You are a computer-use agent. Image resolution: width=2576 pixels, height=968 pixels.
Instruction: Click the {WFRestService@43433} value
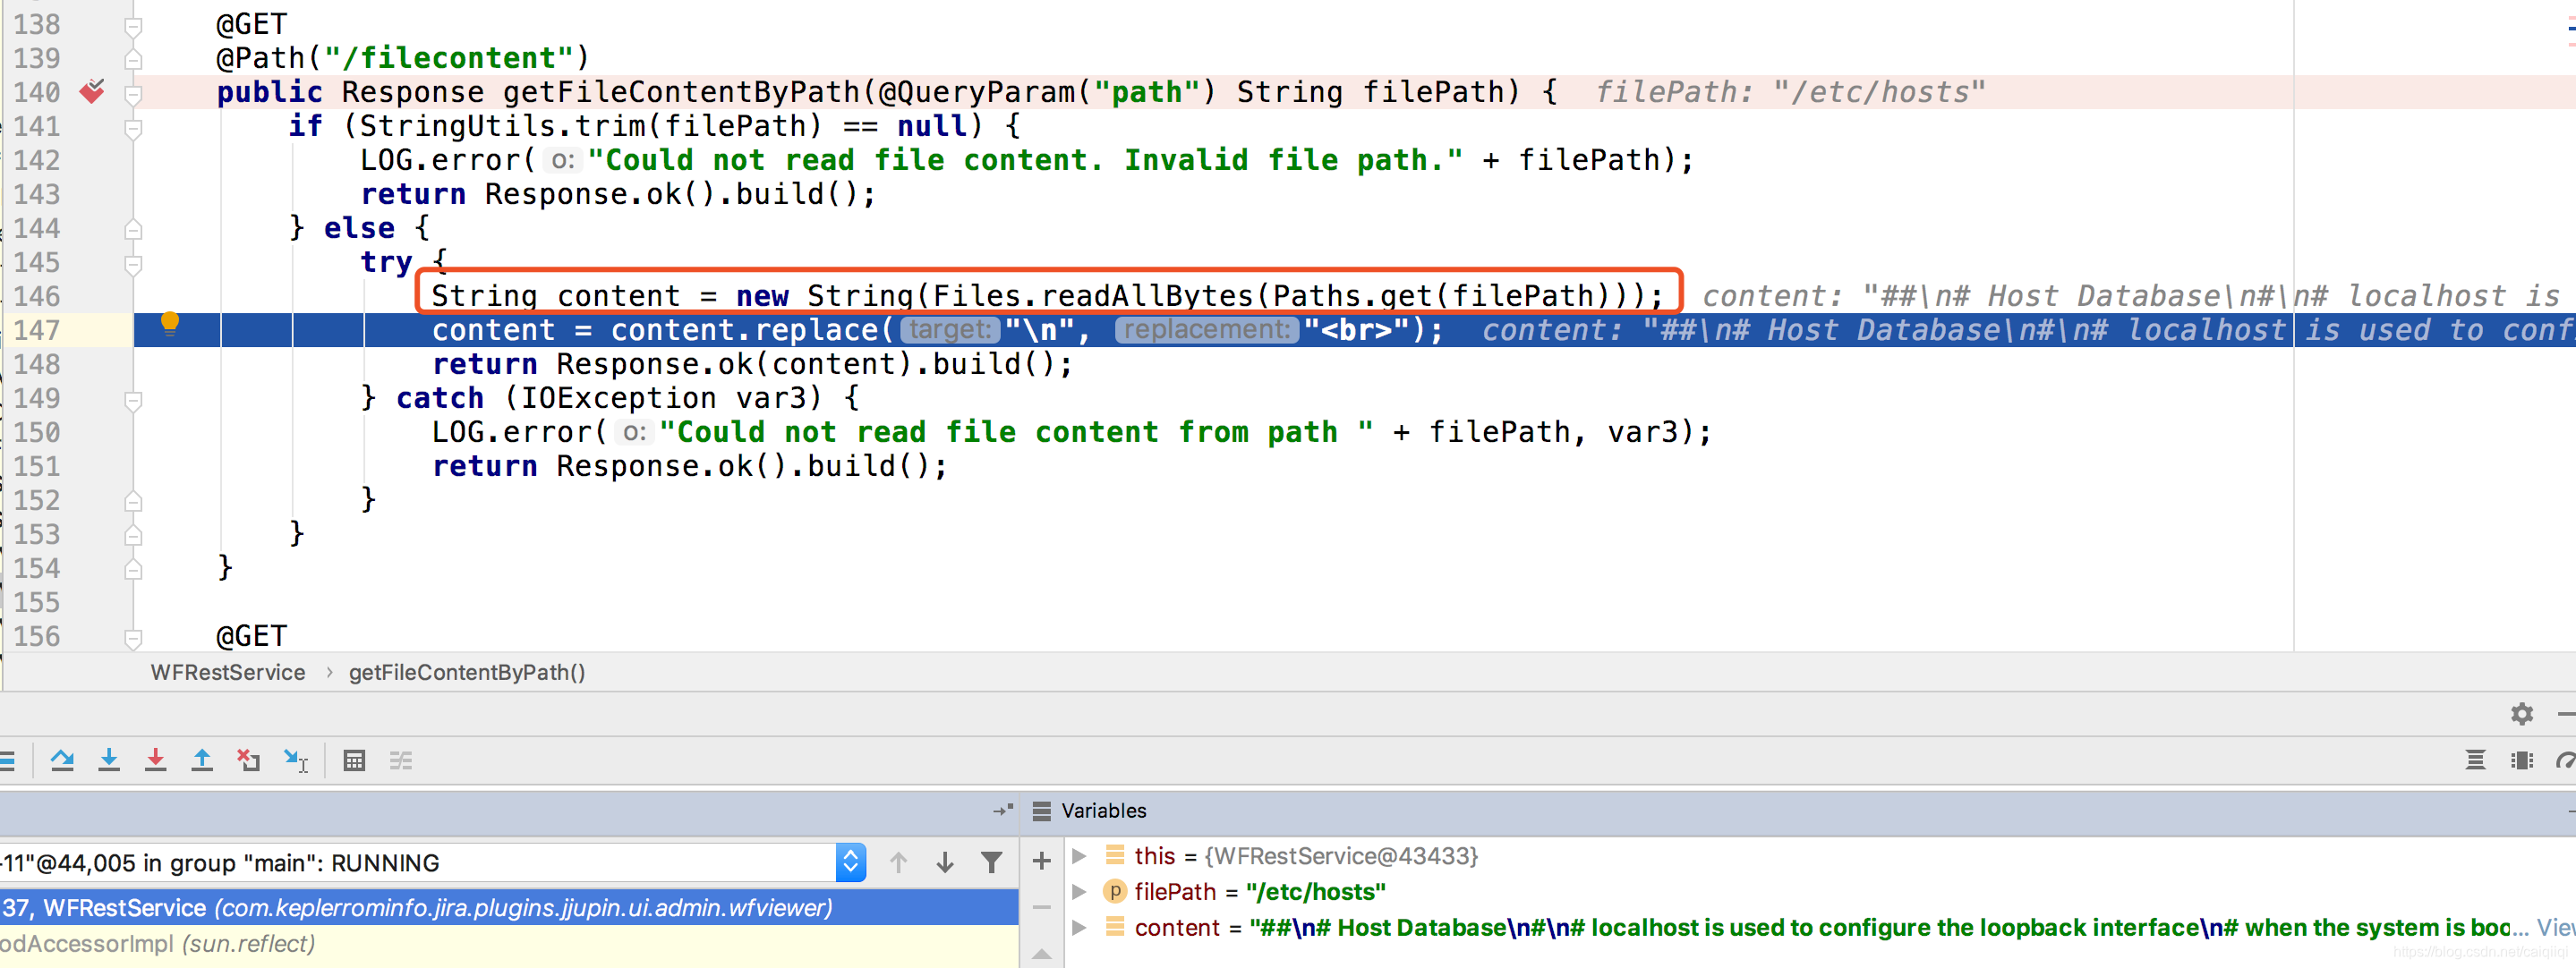(x=1341, y=856)
